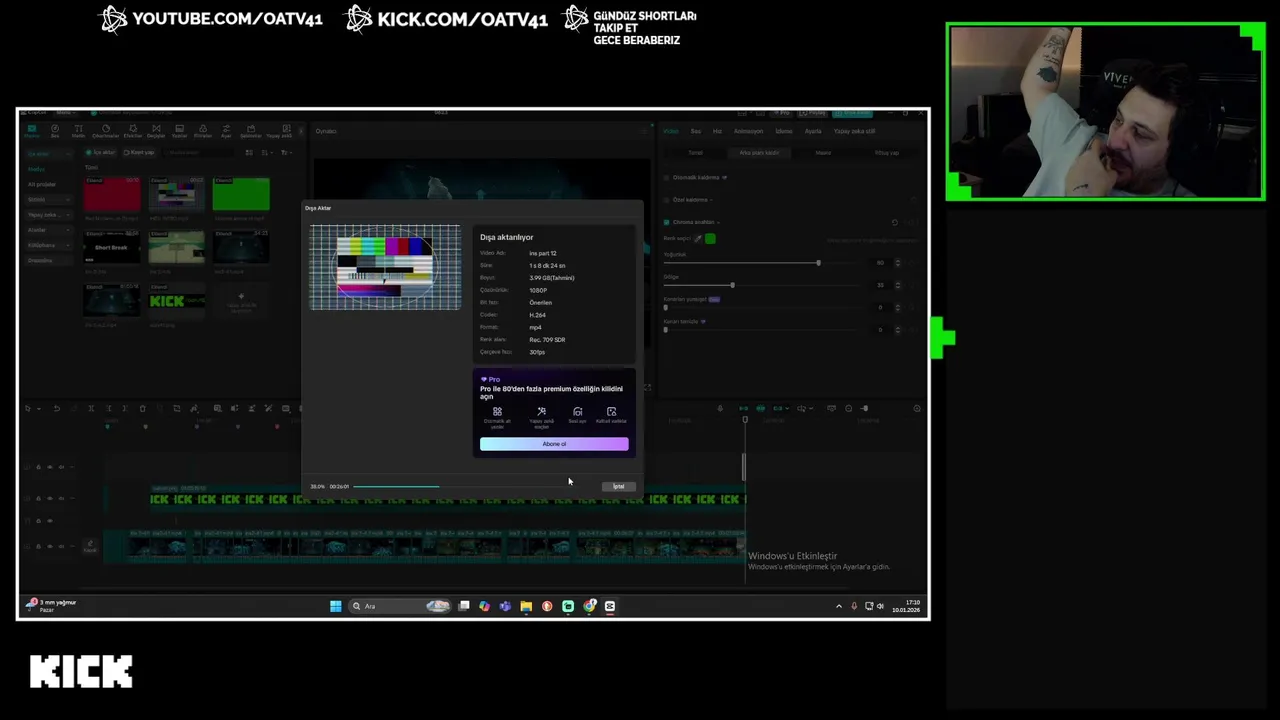Open the Medya tab in CapCut toolbar
The width and height of the screenshot is (1280, 720).
coord(32,131)
